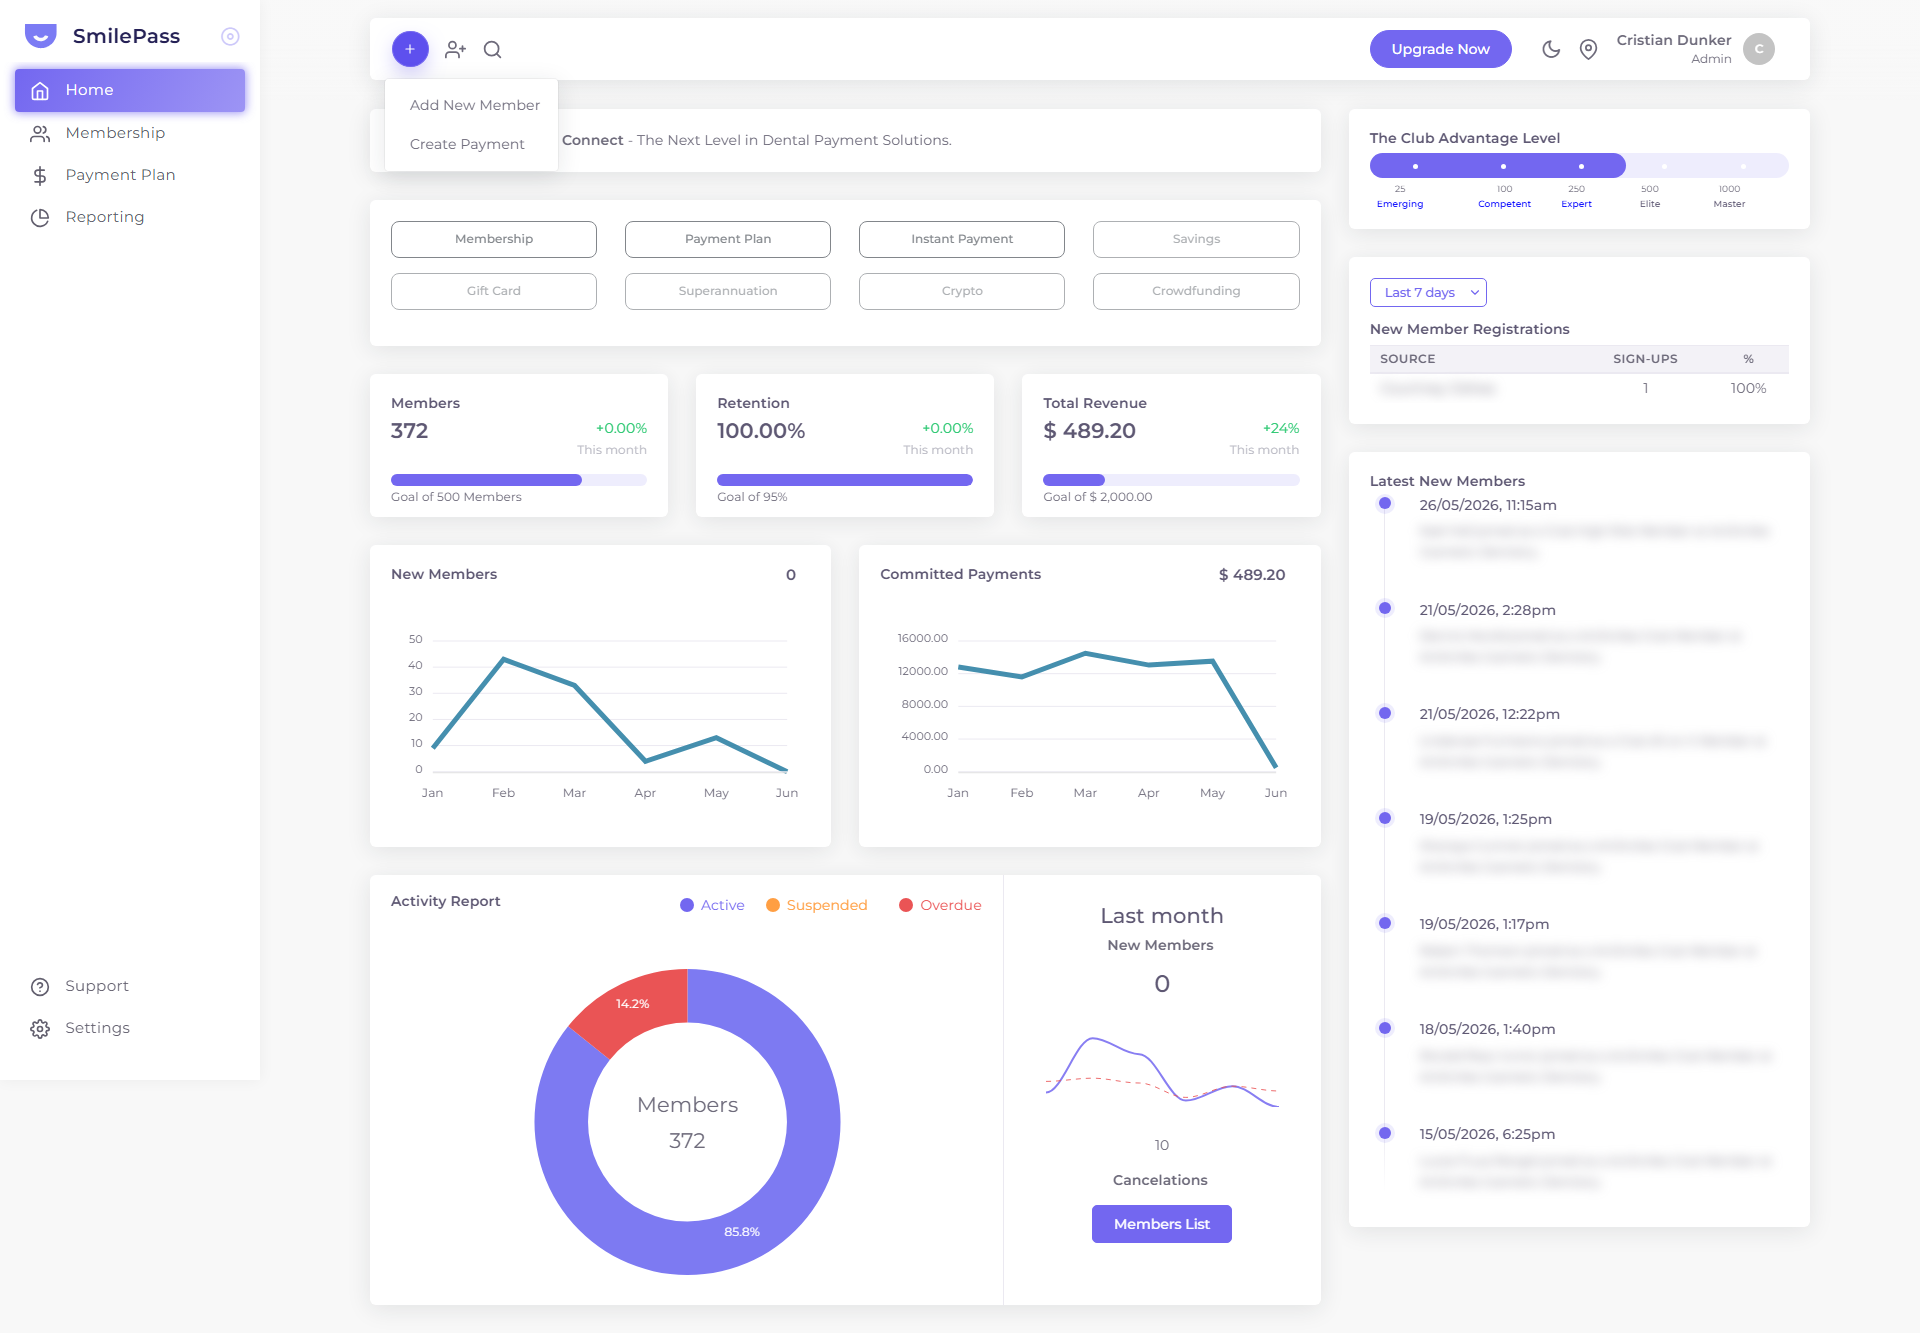Click the SIGN-UPS column header
The width and height of the screenshot is (1920, 1333).
[x=1645, y=359]
